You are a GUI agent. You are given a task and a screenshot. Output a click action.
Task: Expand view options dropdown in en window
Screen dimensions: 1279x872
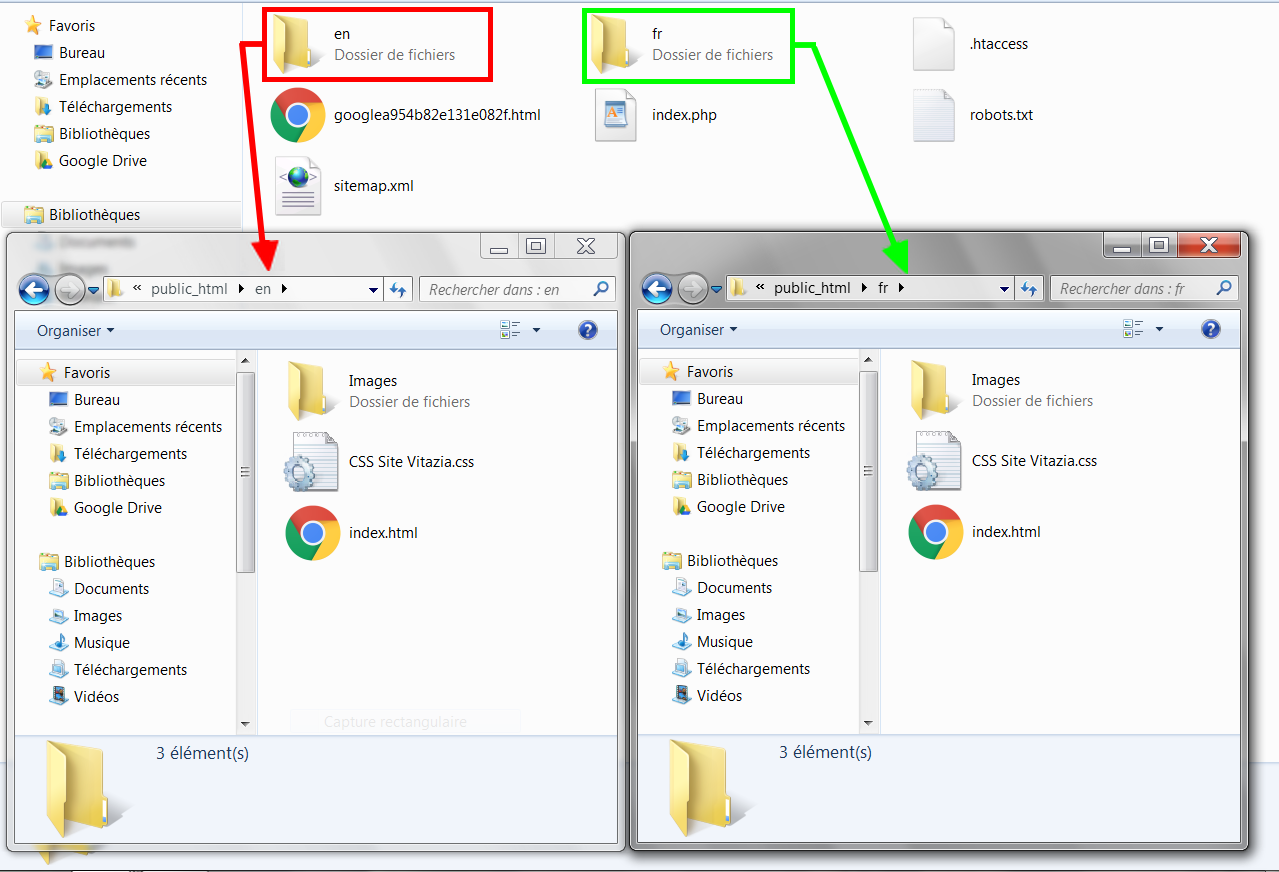click(536, 330)
